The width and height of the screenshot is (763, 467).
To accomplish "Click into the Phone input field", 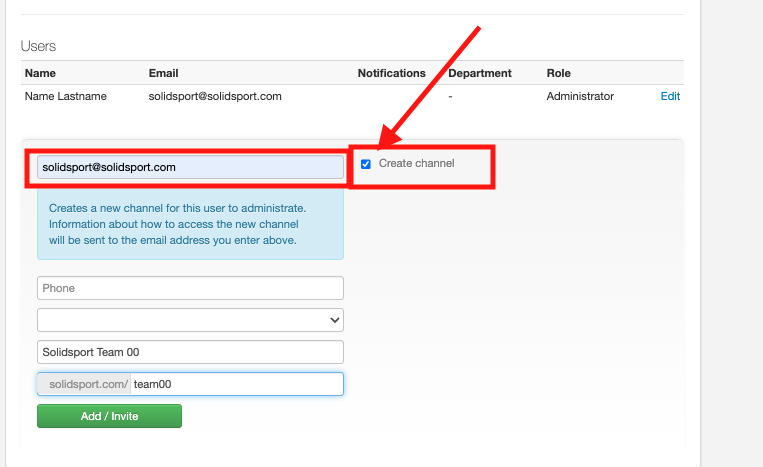I will [190, 288].
